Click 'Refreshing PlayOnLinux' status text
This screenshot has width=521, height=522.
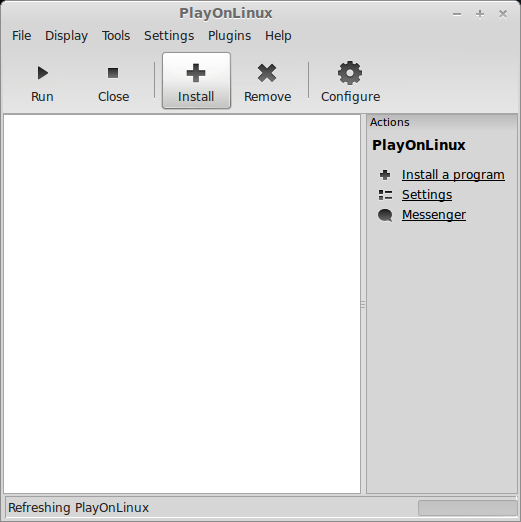tap(78, 508)
